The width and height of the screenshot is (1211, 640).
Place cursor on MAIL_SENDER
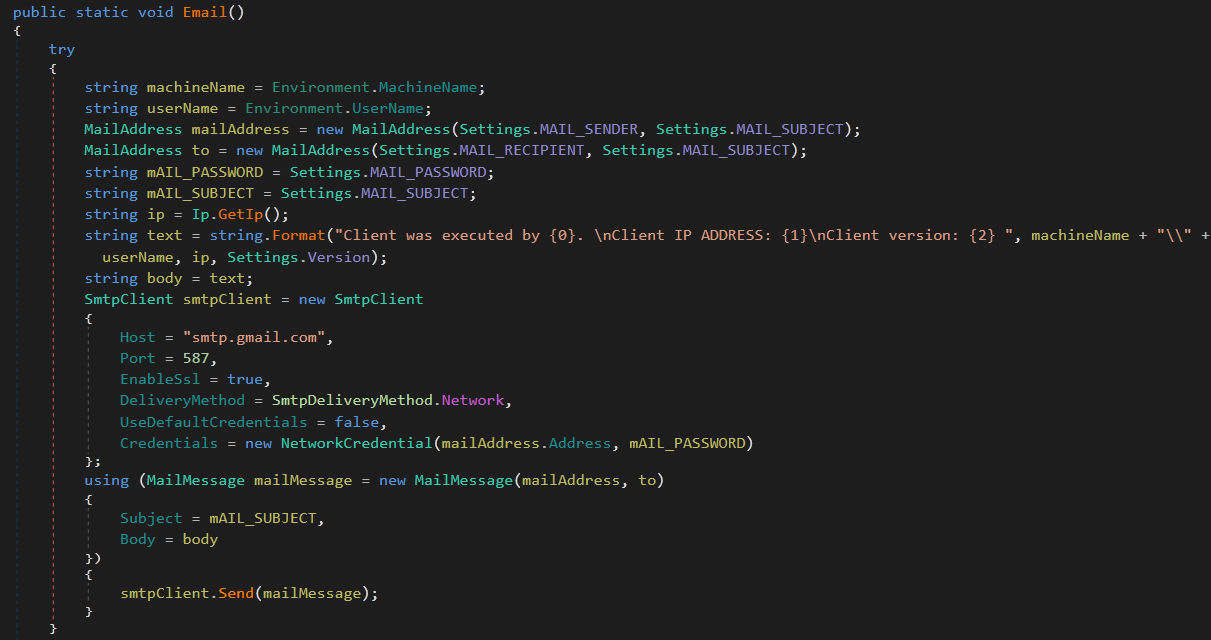tap(589, 129)
